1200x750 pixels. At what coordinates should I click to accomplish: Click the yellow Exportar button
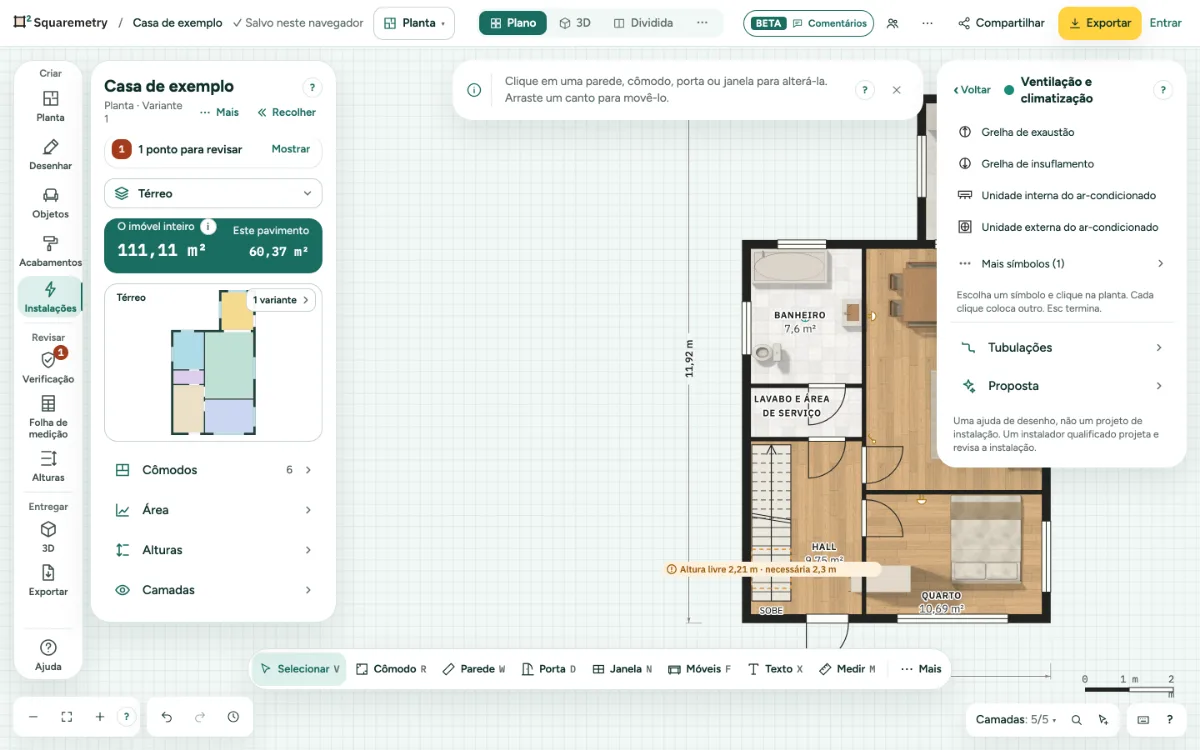[1100, 23]
